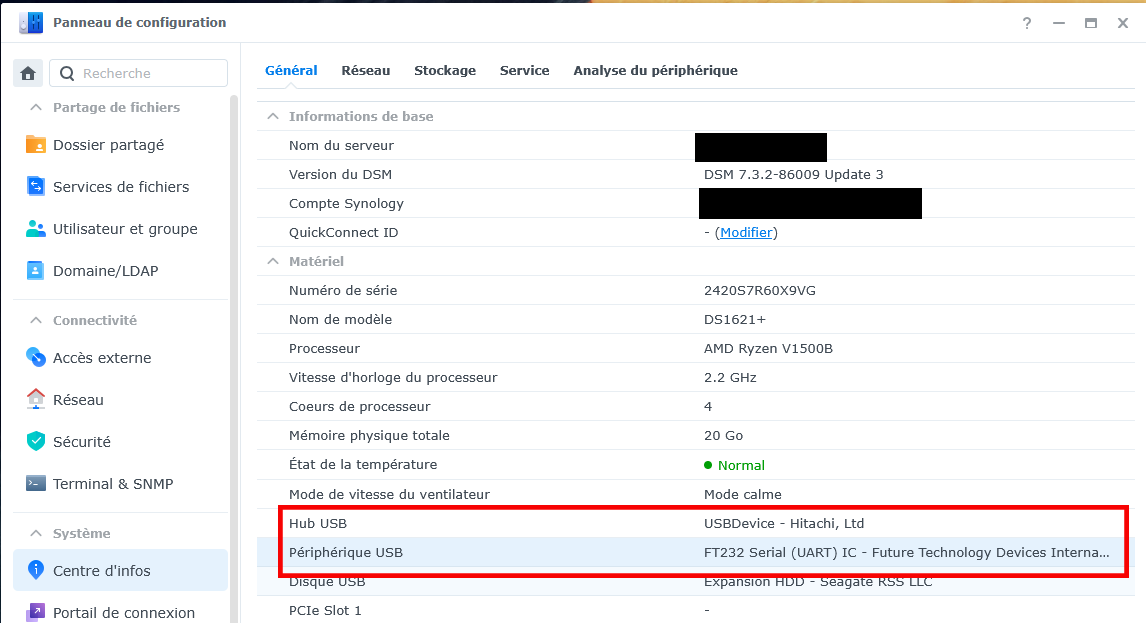Open Analyse du périphérique tab

click(x=655, y=70)
